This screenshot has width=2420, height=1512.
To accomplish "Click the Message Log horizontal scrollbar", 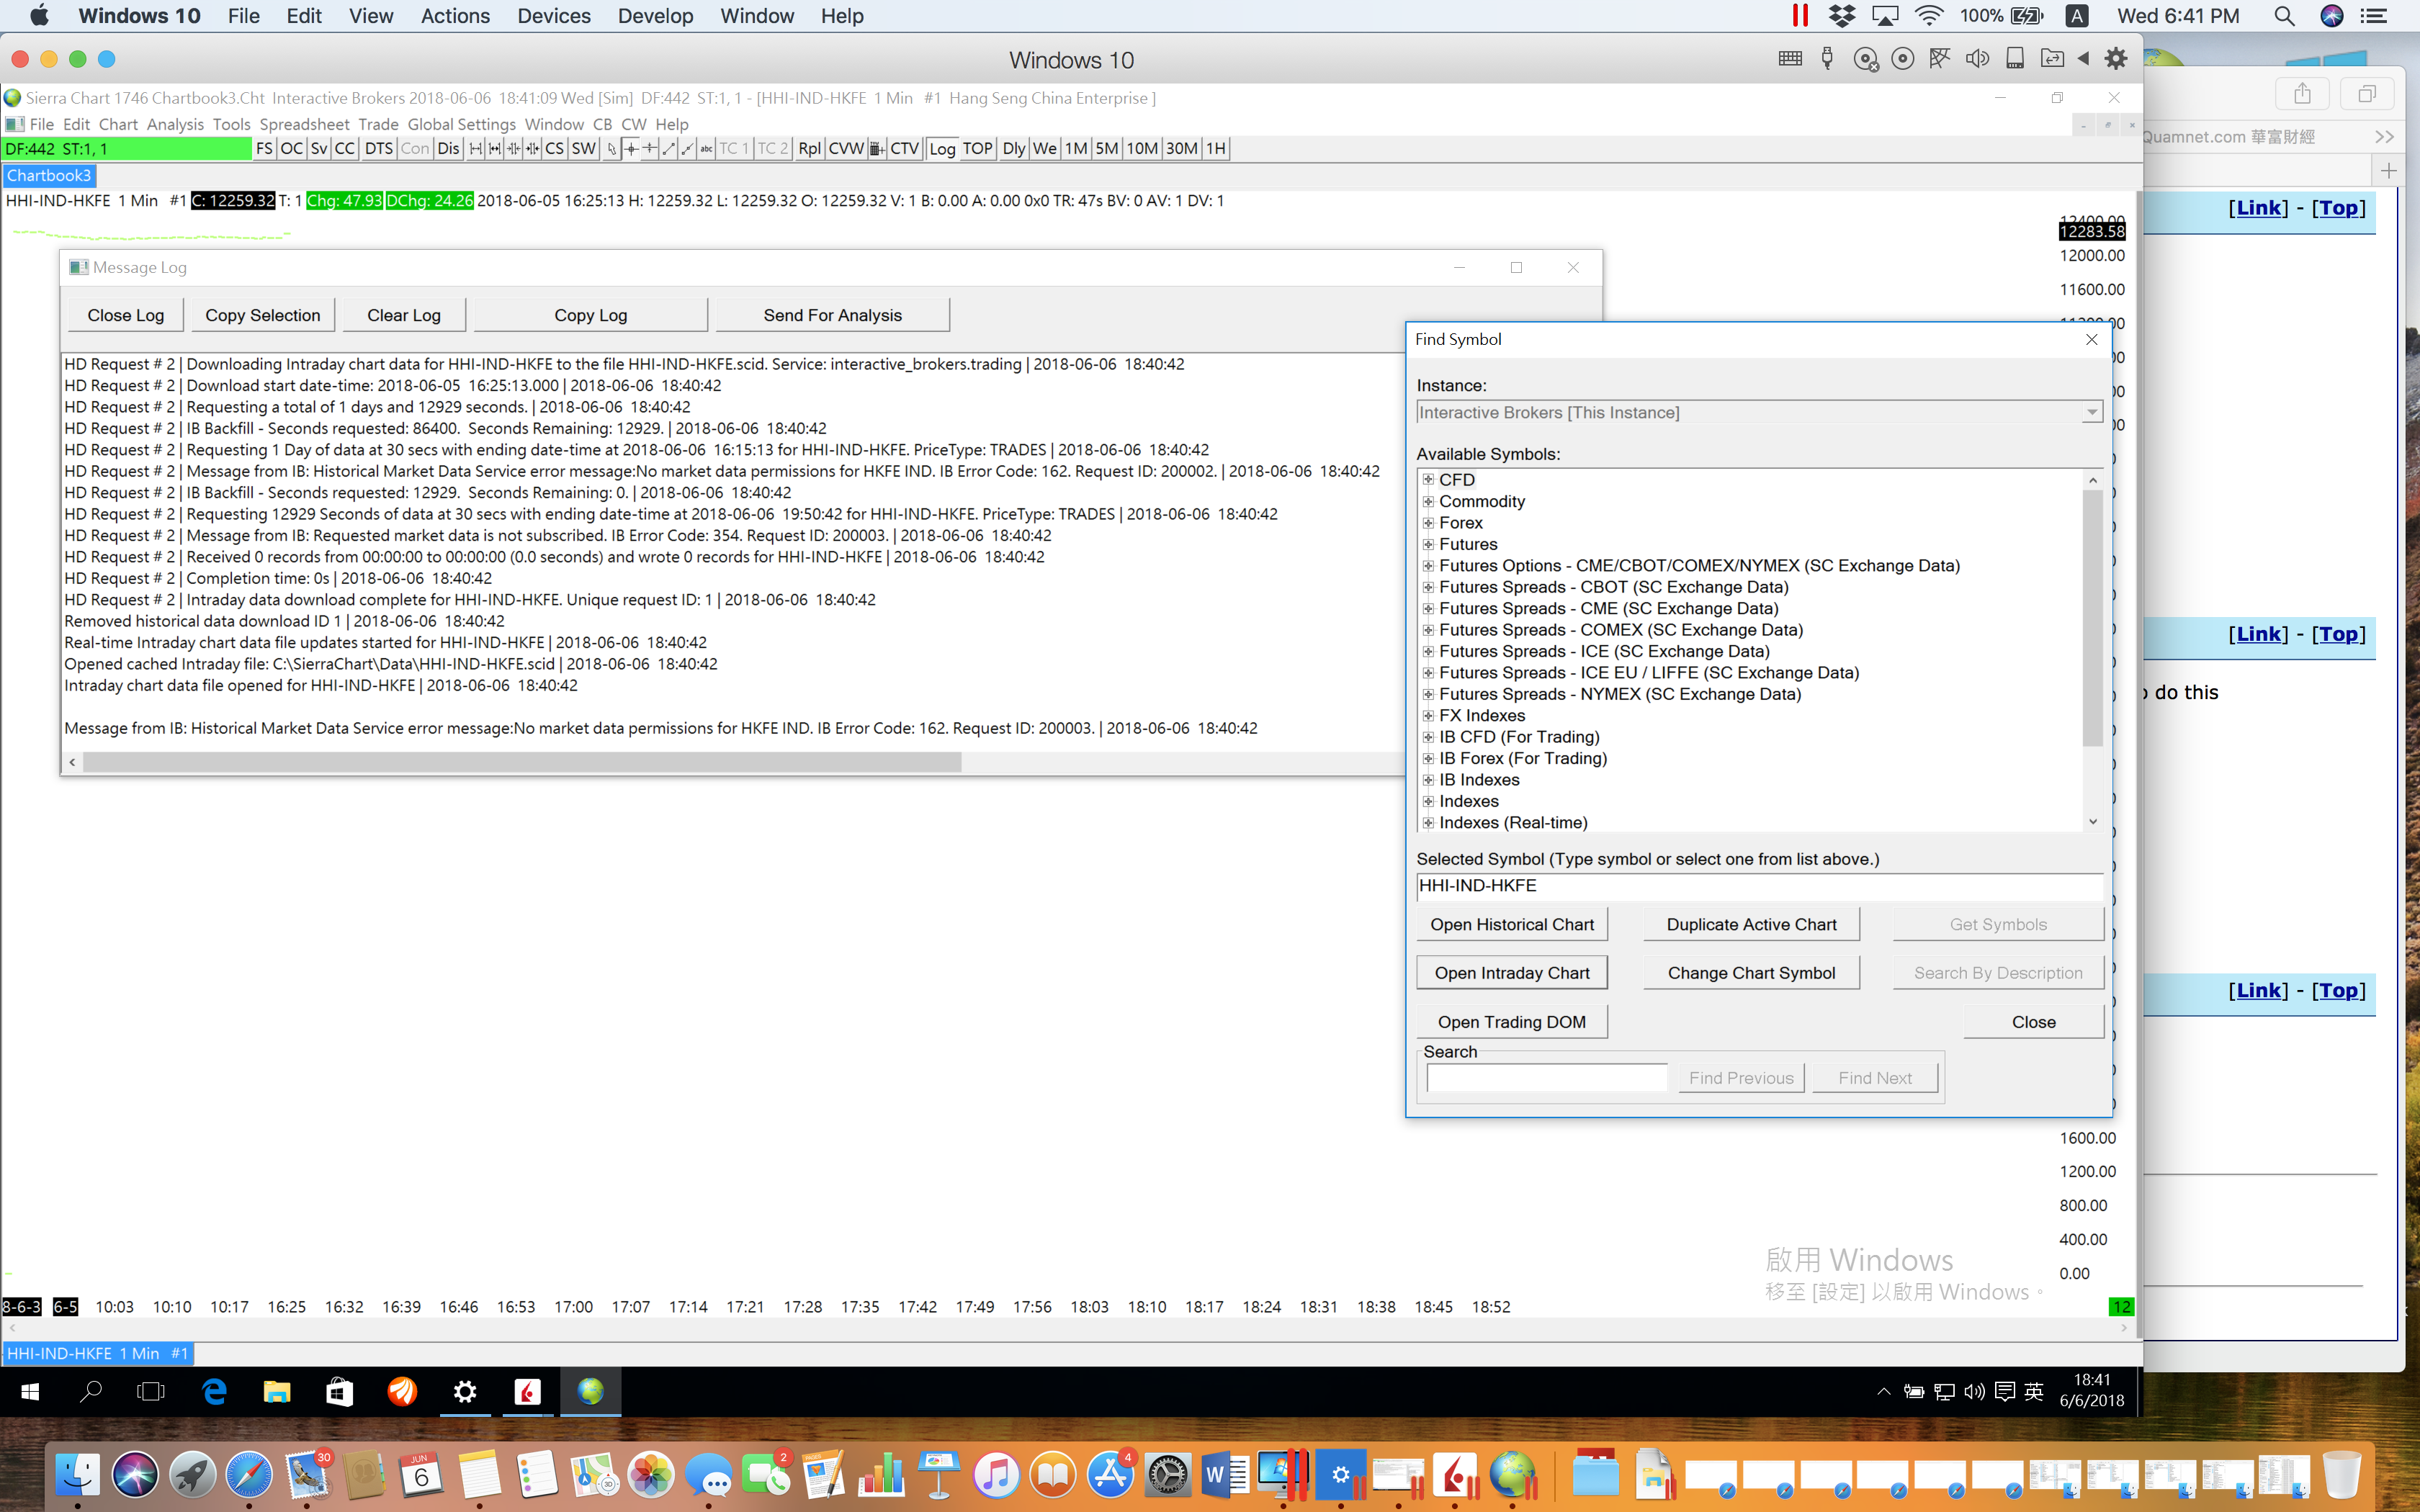I will (522, 763).
